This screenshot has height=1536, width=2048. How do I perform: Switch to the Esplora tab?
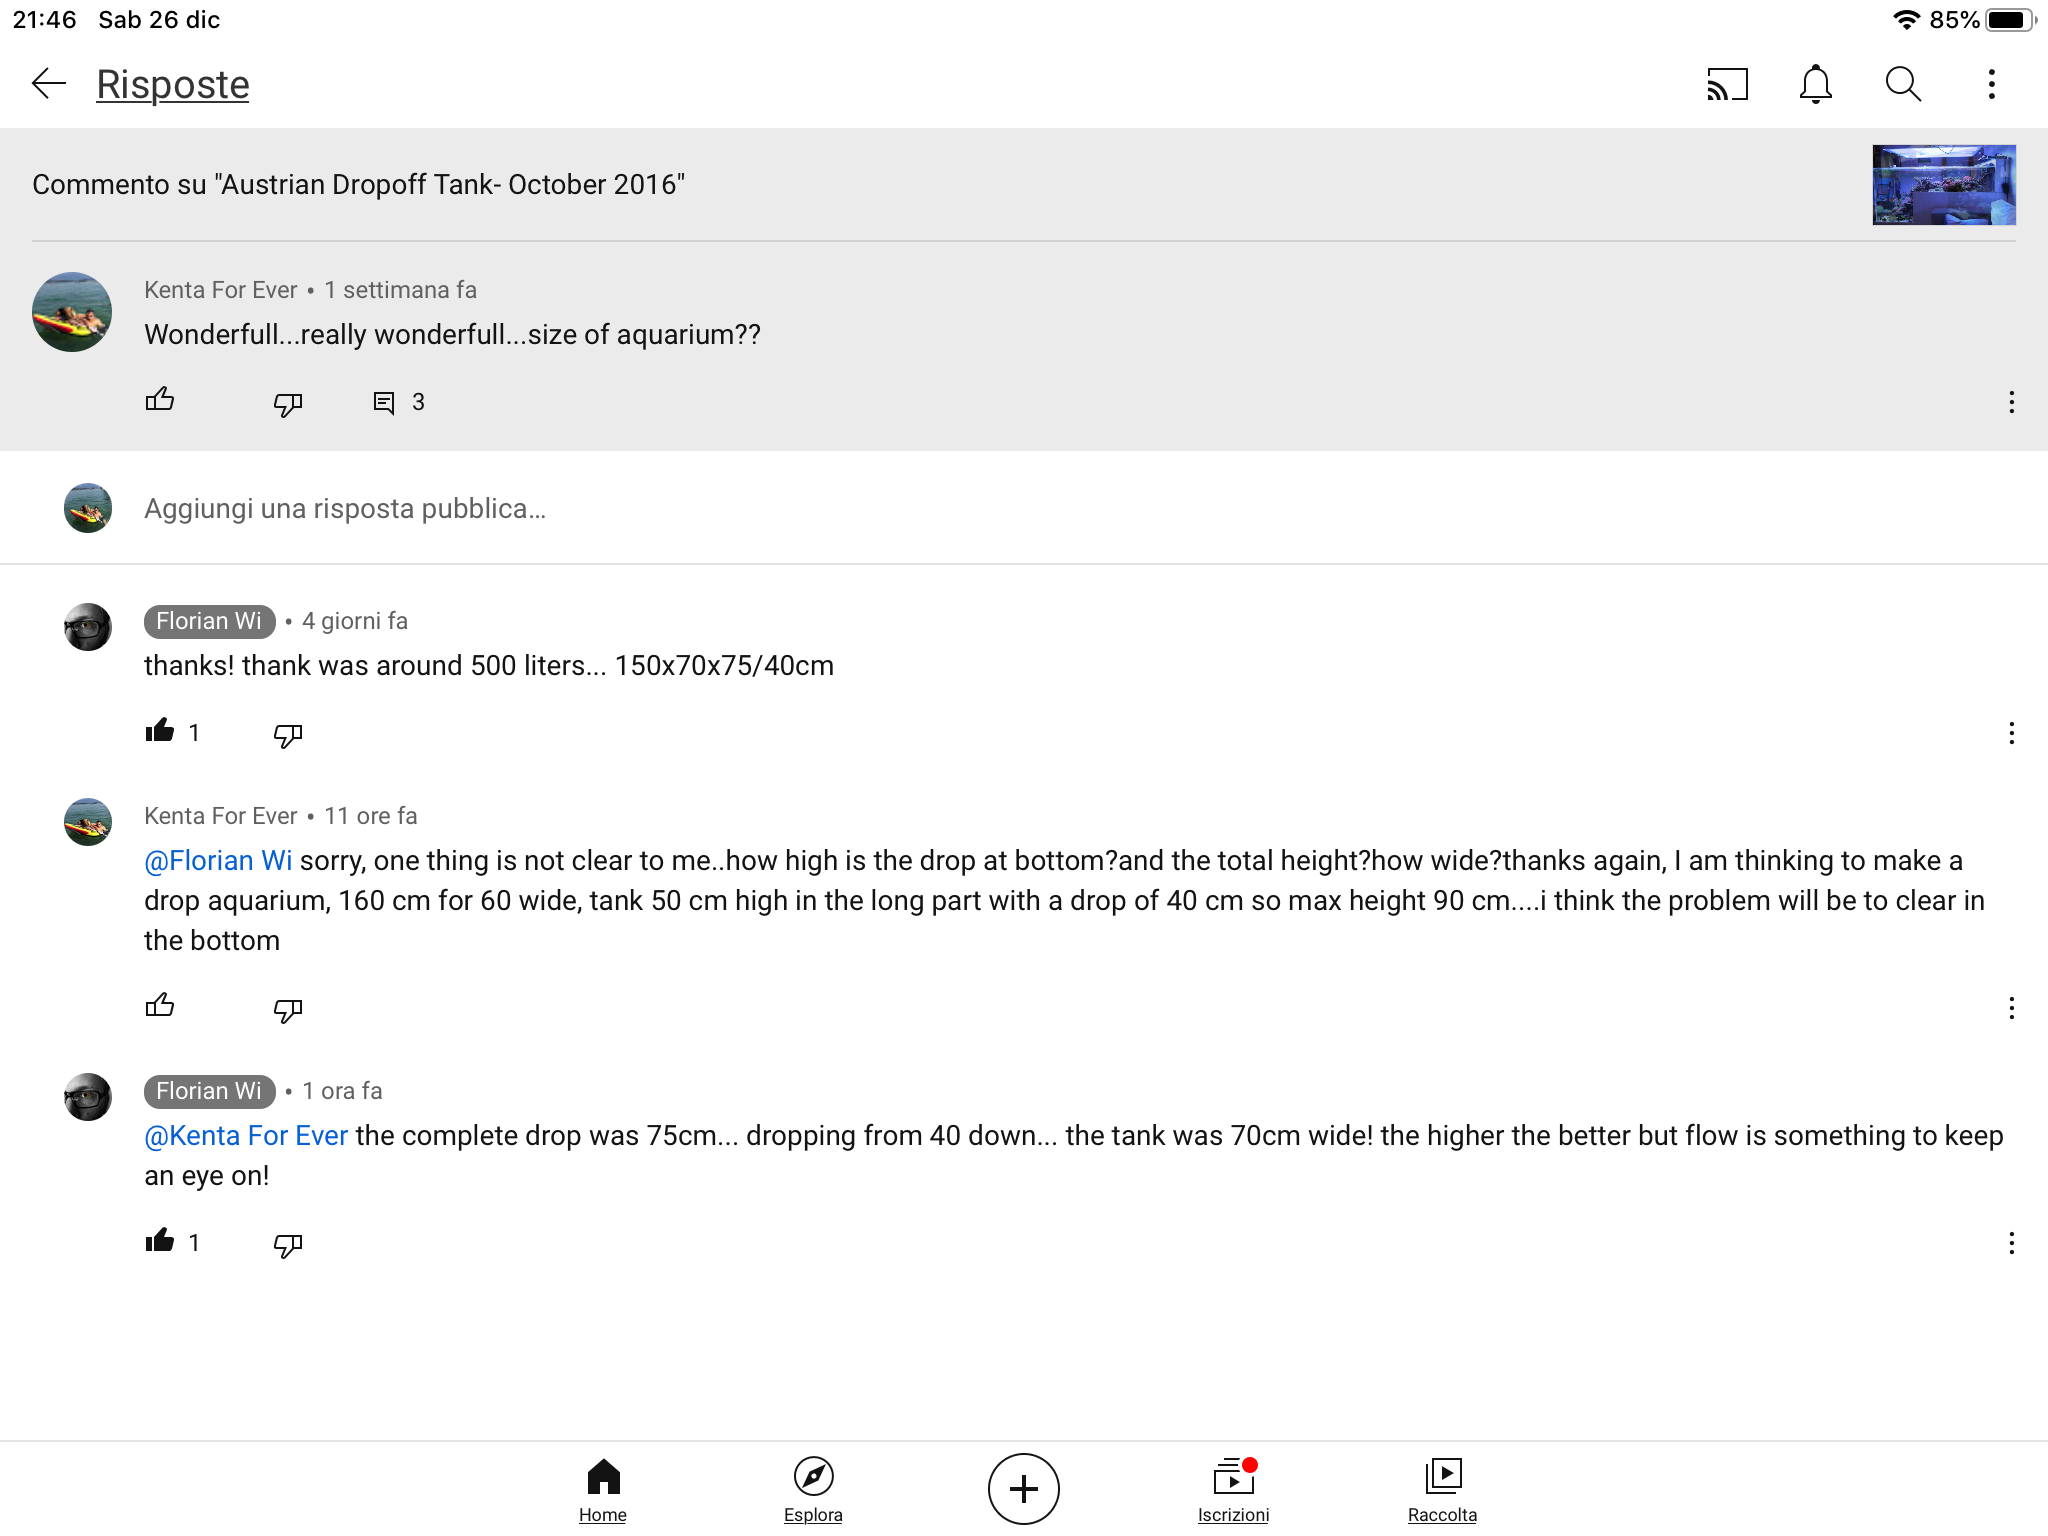[813, 1488]
